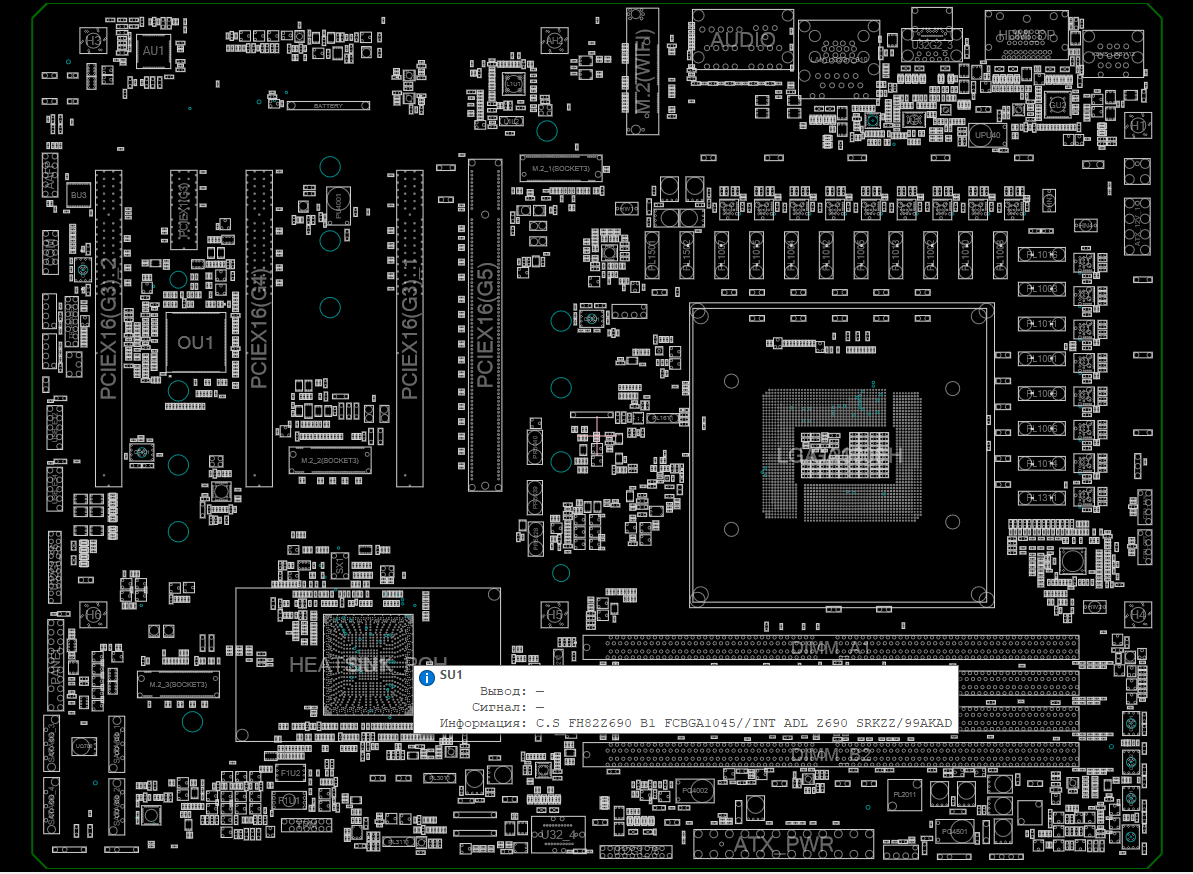Click the ATX_12V power connector

tap(1137, 226)
